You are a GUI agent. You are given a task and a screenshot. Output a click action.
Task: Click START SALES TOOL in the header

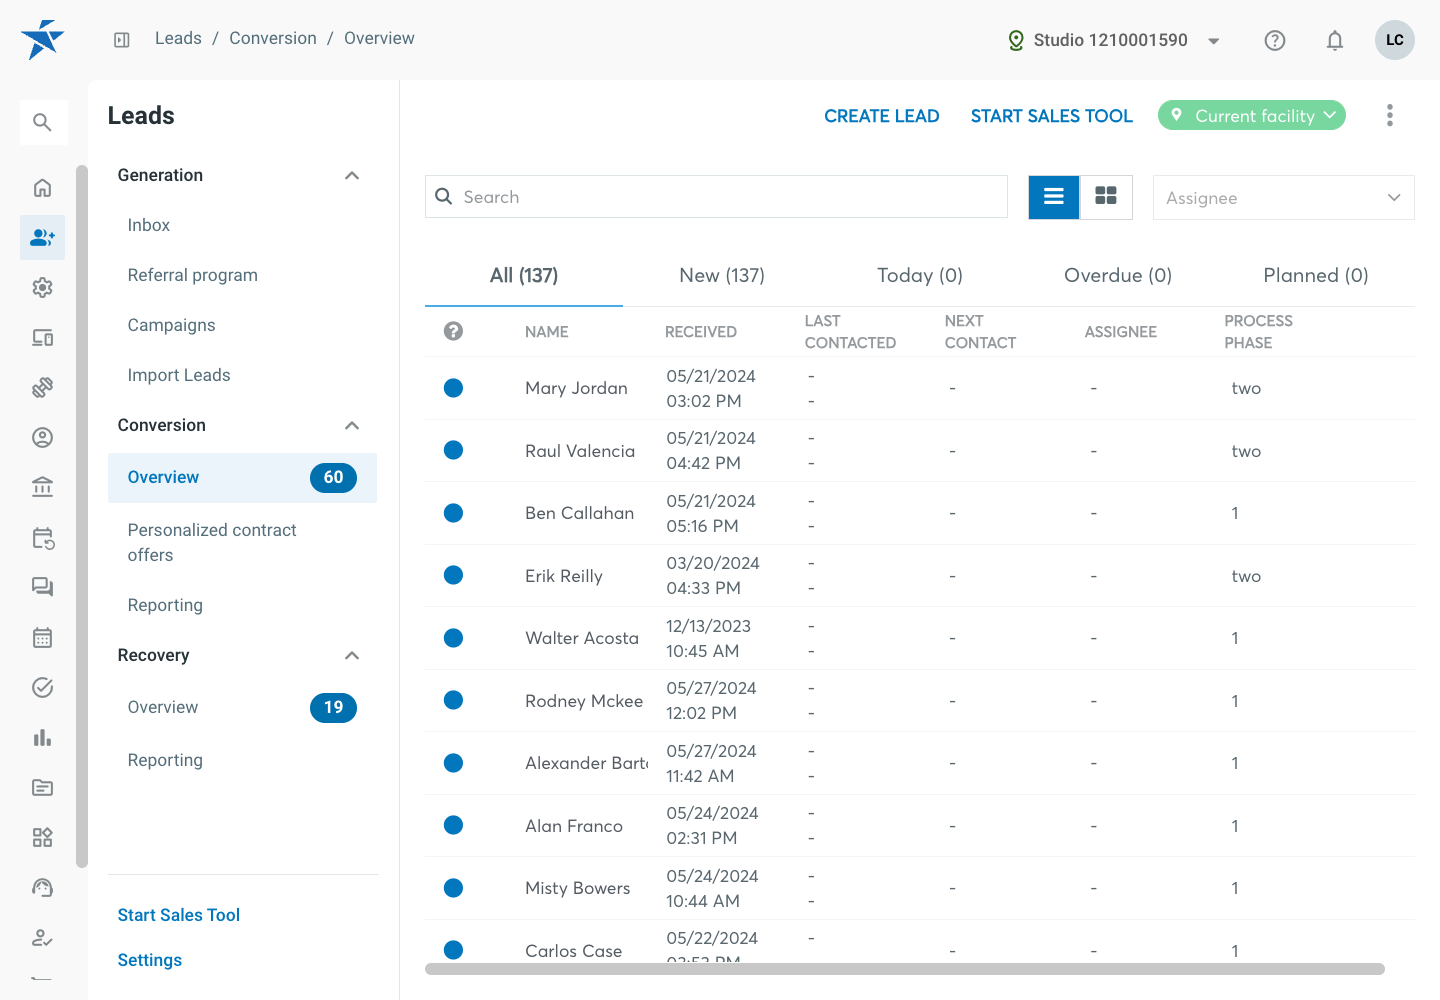click(1052, 116)
